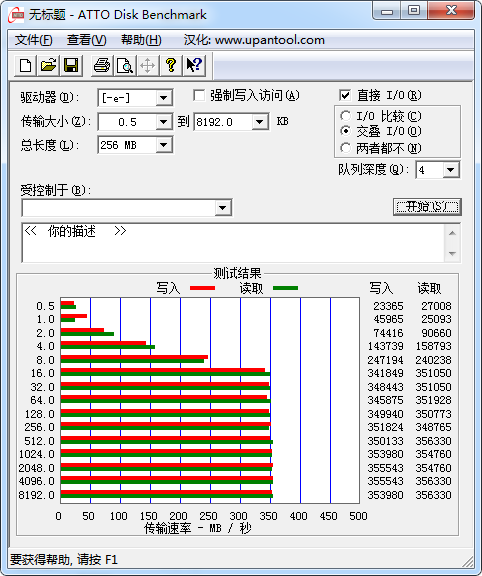Click the 读取 results column header

(429, 288)
